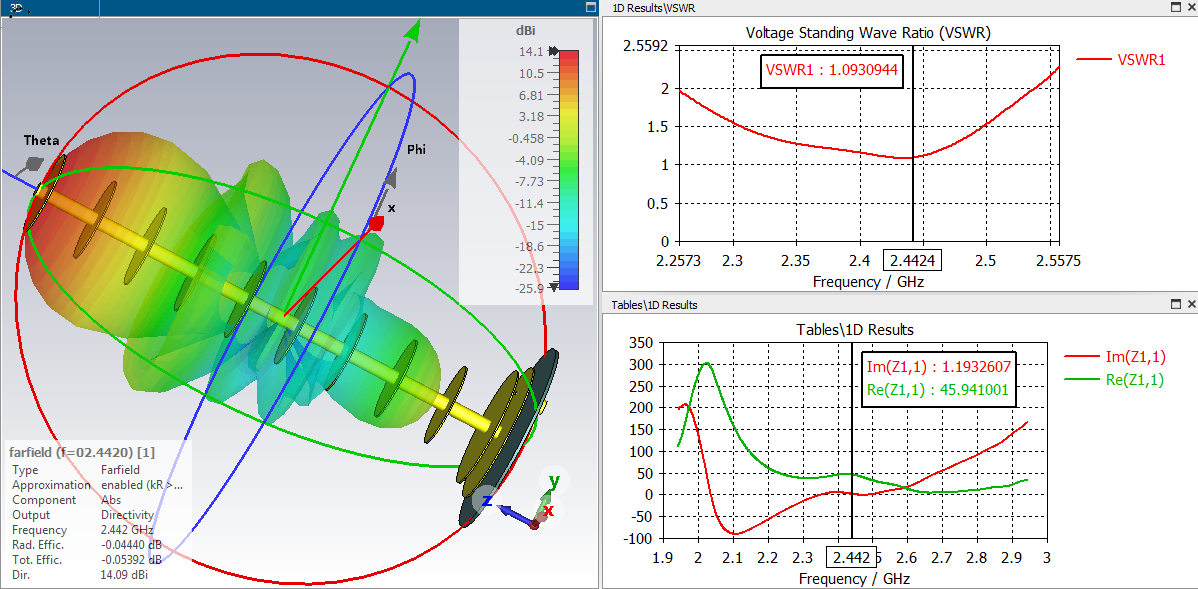Click the impedance plot vertical marker line
Screen dimensions: 1198x589
[x=852, y=439]
